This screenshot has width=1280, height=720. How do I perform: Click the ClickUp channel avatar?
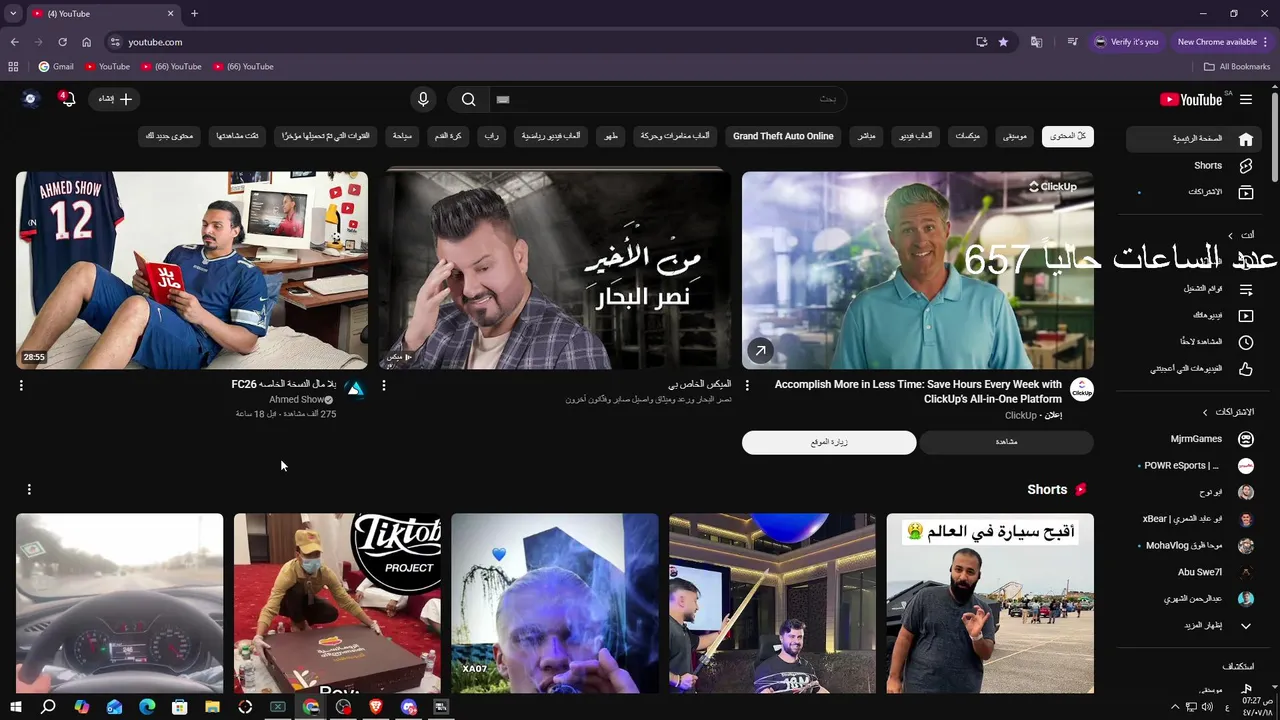point(1082,389)
